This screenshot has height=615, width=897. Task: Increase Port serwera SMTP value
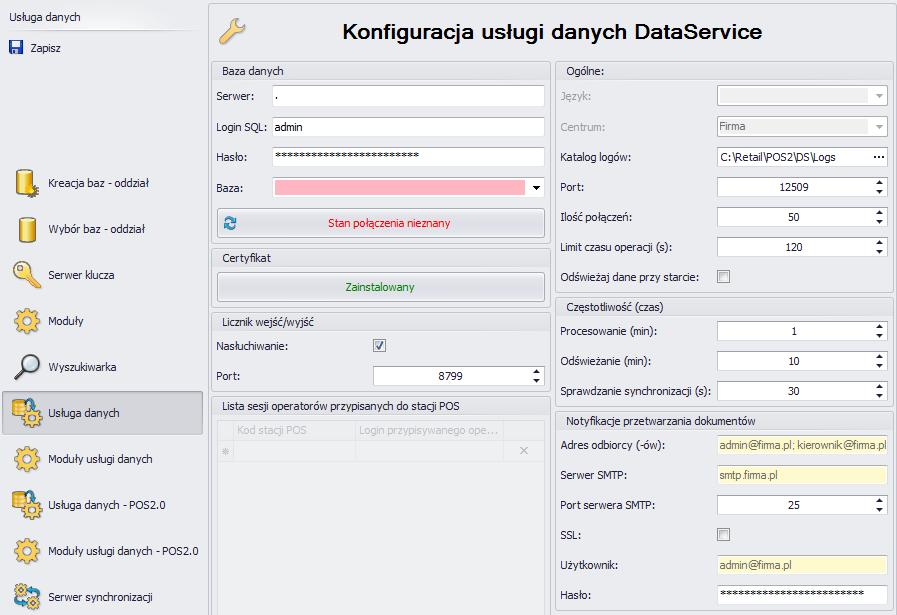point(879,501)
